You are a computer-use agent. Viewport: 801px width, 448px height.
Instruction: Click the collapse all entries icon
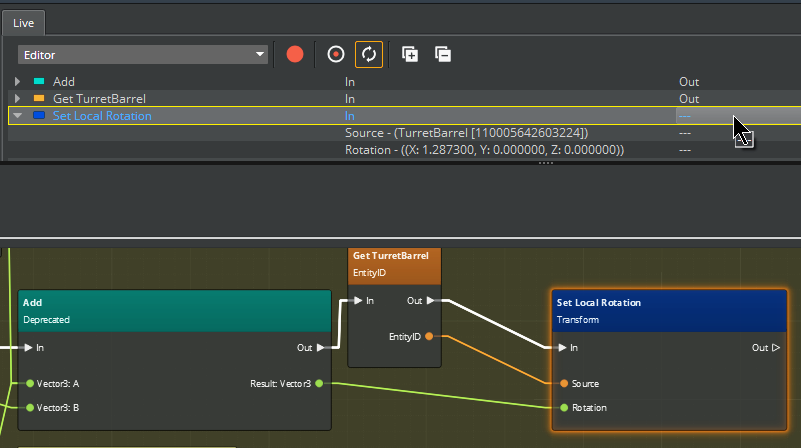pos(443,54)
